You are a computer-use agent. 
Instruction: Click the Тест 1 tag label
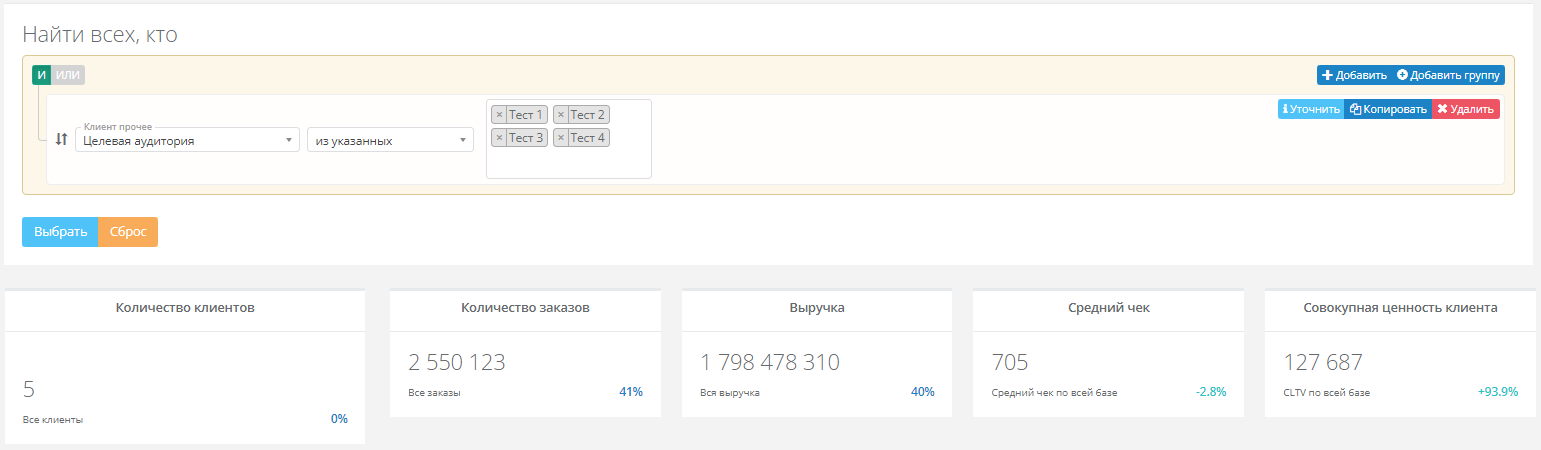(x=526, y=115)
